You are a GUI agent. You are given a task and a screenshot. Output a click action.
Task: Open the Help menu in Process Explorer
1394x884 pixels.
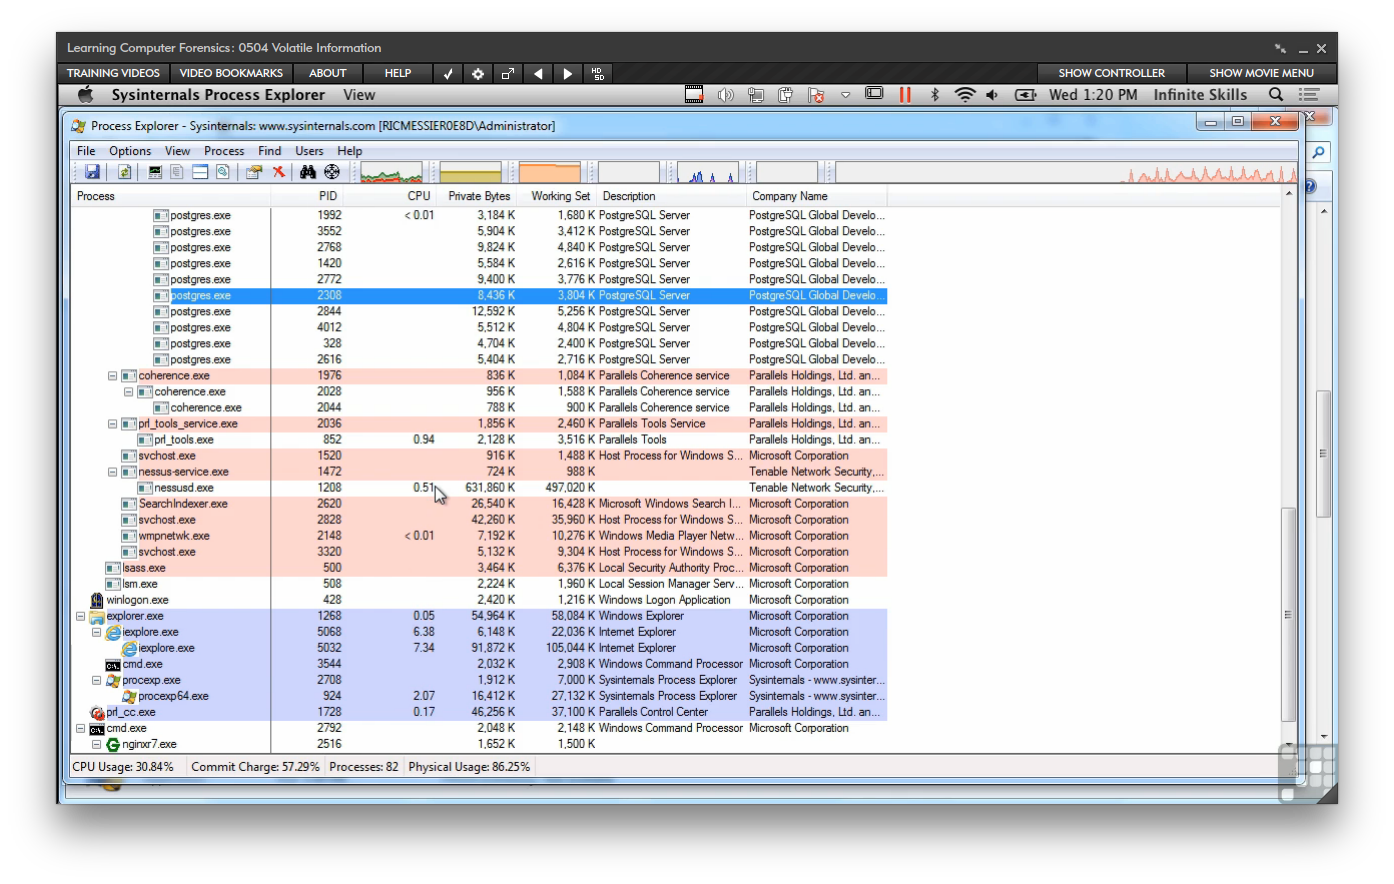pos(350,151)
